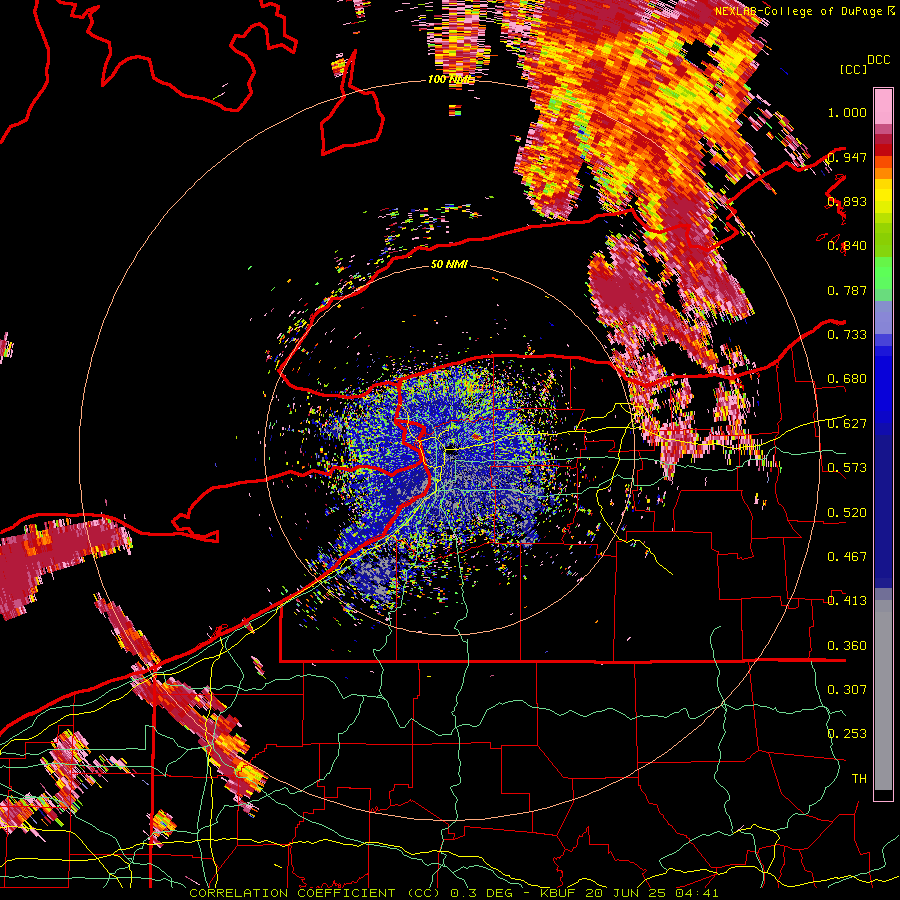This screenshot has height=900, width=900.
Task: Click the 100 NMI range ring label
Action: [451, 79]
